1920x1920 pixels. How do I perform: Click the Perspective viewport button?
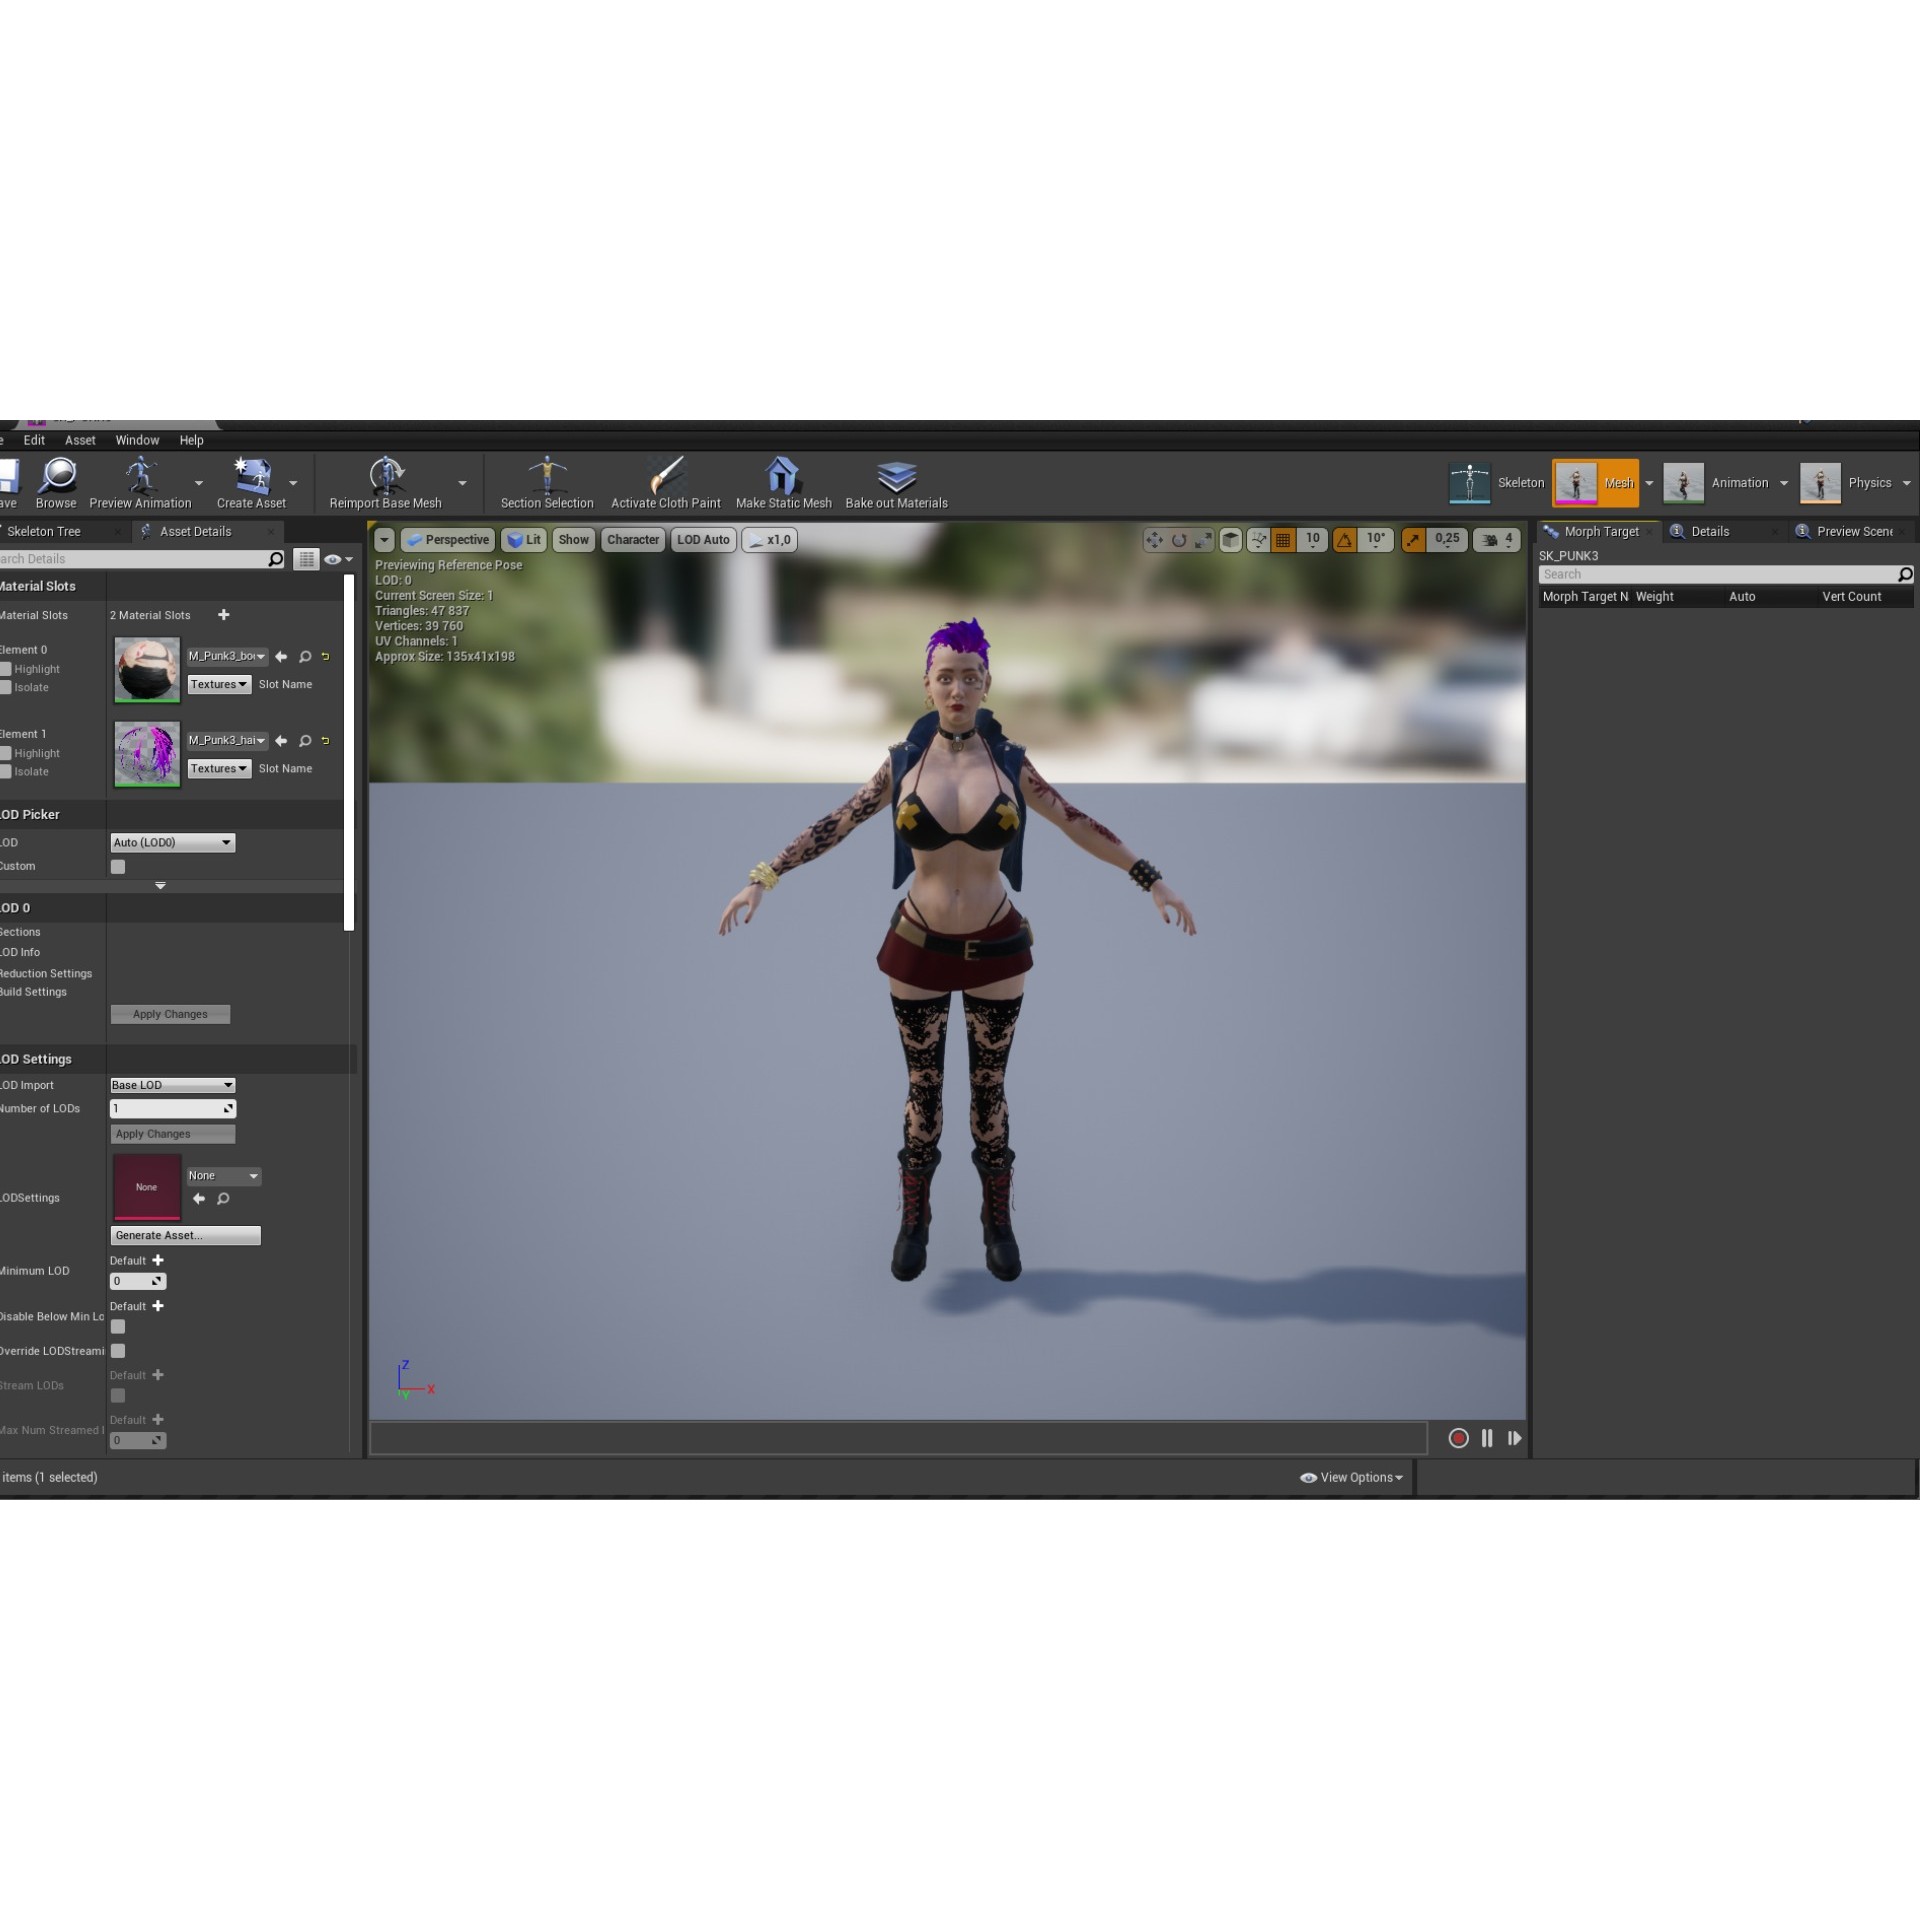pyautogui.click(x=447, y=540)
